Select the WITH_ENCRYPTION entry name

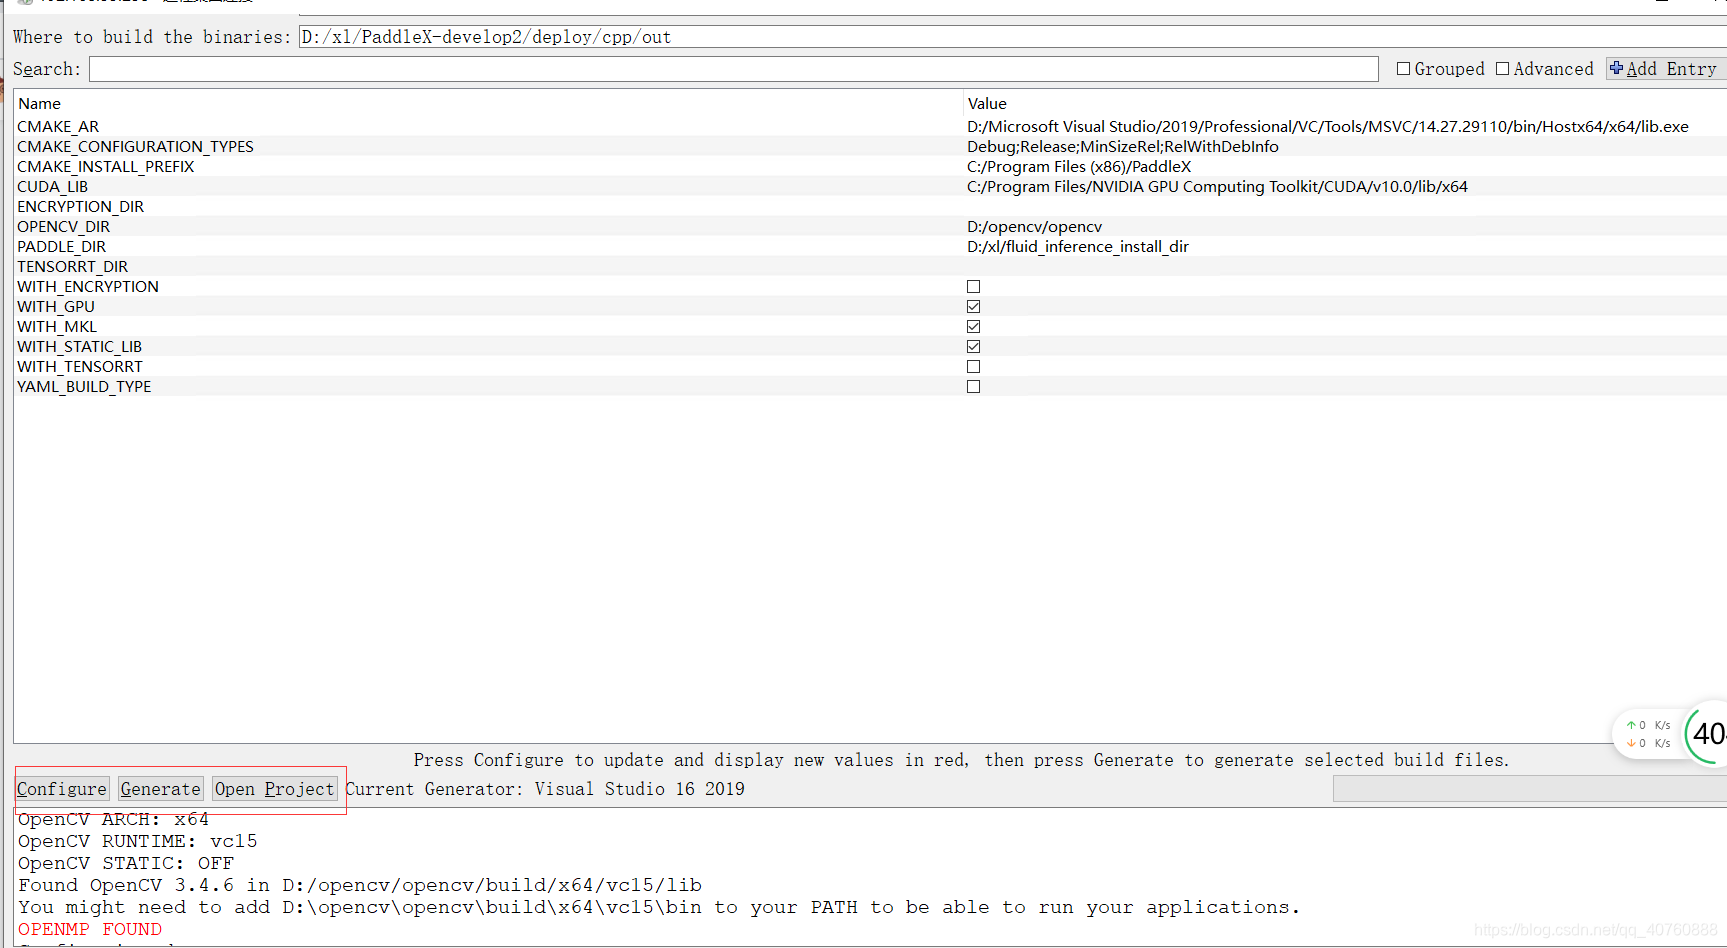coord(88,287)
